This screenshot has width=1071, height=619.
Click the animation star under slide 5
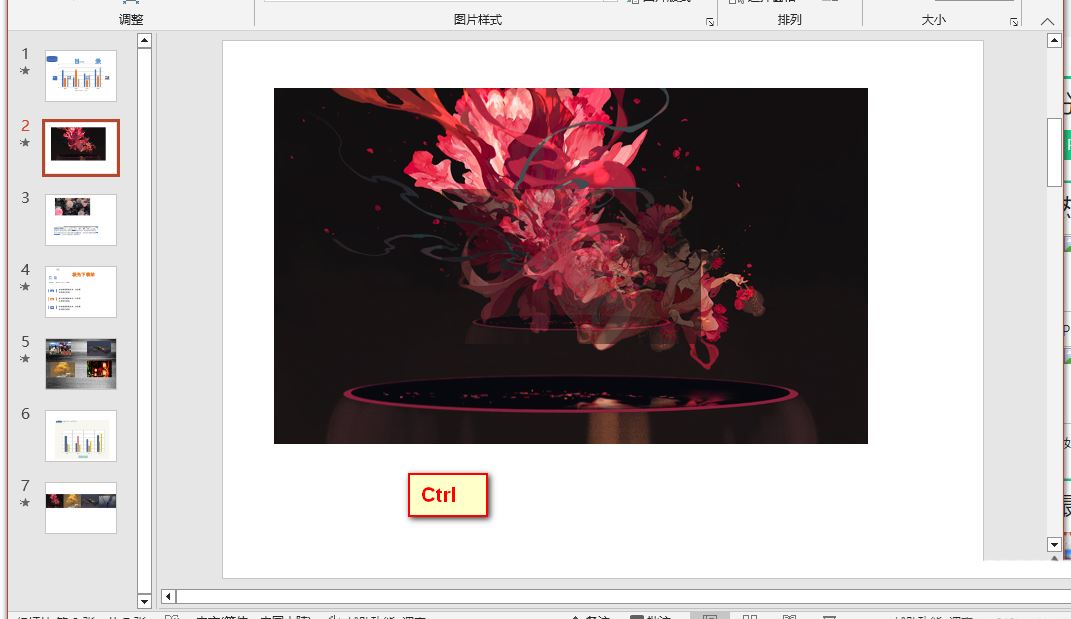(26, 359)
